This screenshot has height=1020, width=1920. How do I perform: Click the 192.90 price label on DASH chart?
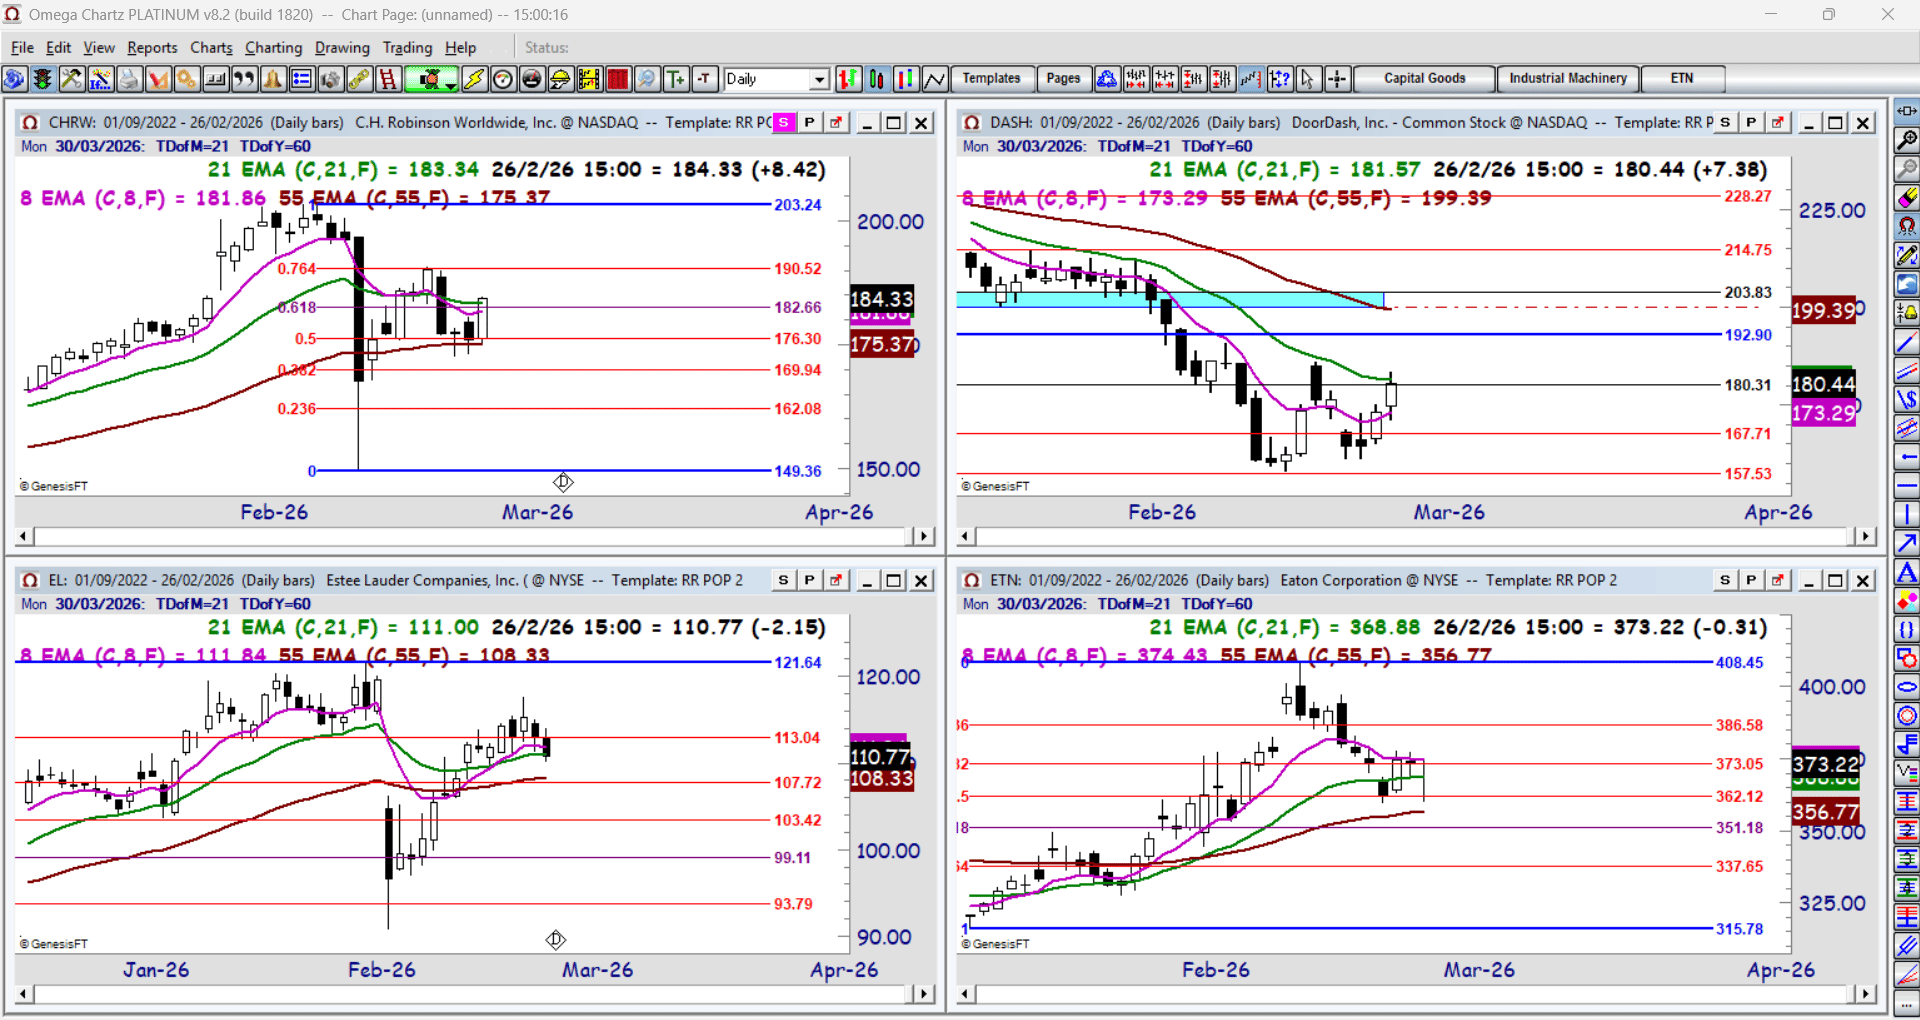click(x=1748, y=335)
